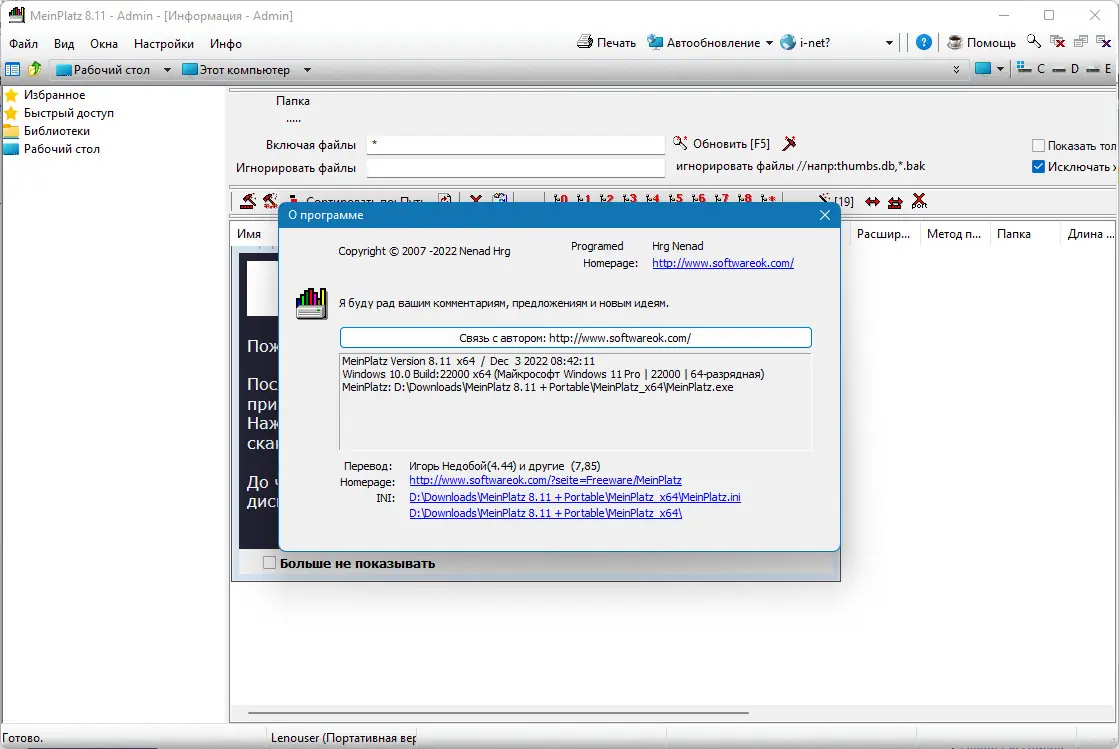Viewport: 1119px width, 749px height.
Task: Open the blue question mark help icon
Action: click(923, 42)
